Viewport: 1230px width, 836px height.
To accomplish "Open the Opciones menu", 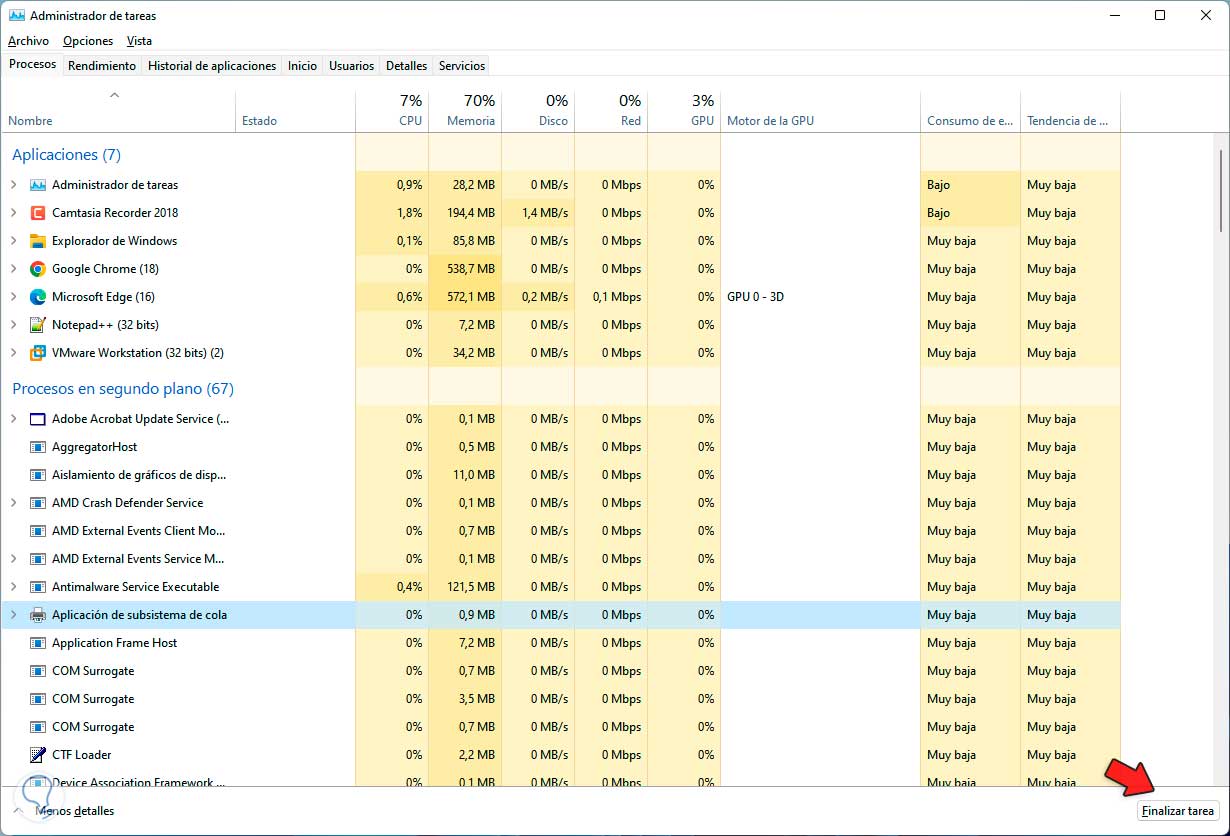I will point(88,41).
